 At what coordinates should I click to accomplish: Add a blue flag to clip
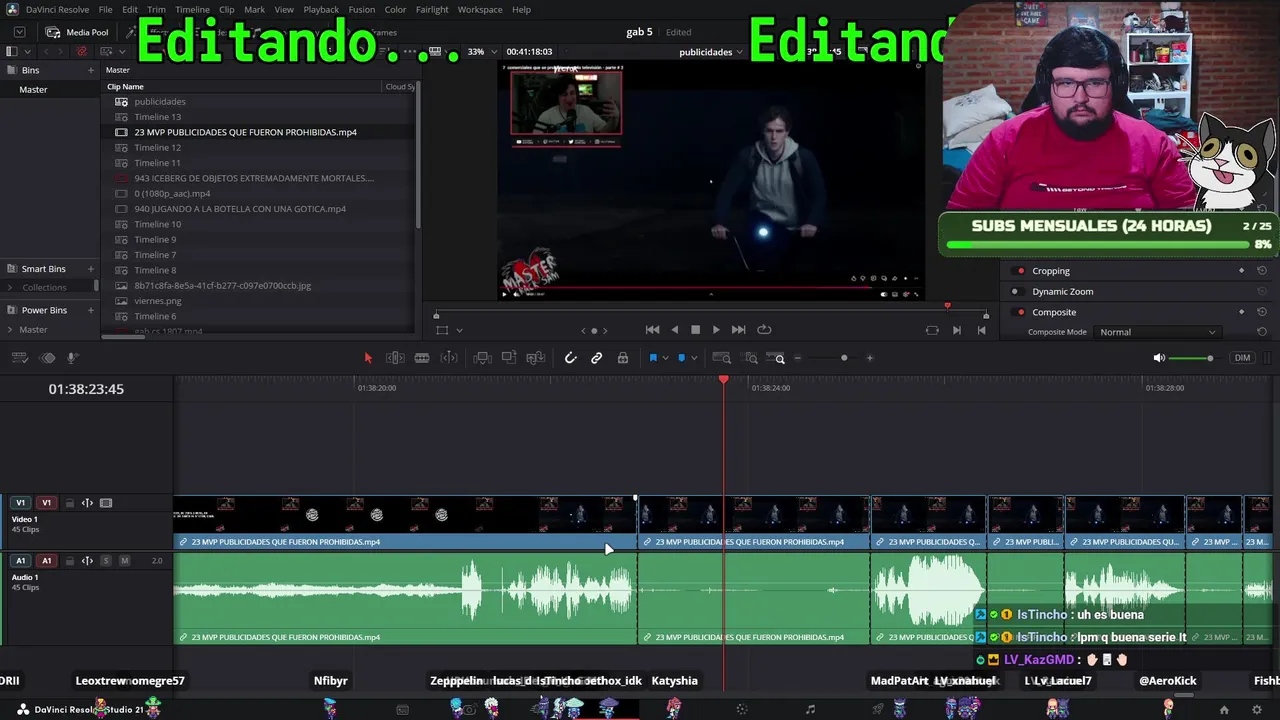coord(653,358)
